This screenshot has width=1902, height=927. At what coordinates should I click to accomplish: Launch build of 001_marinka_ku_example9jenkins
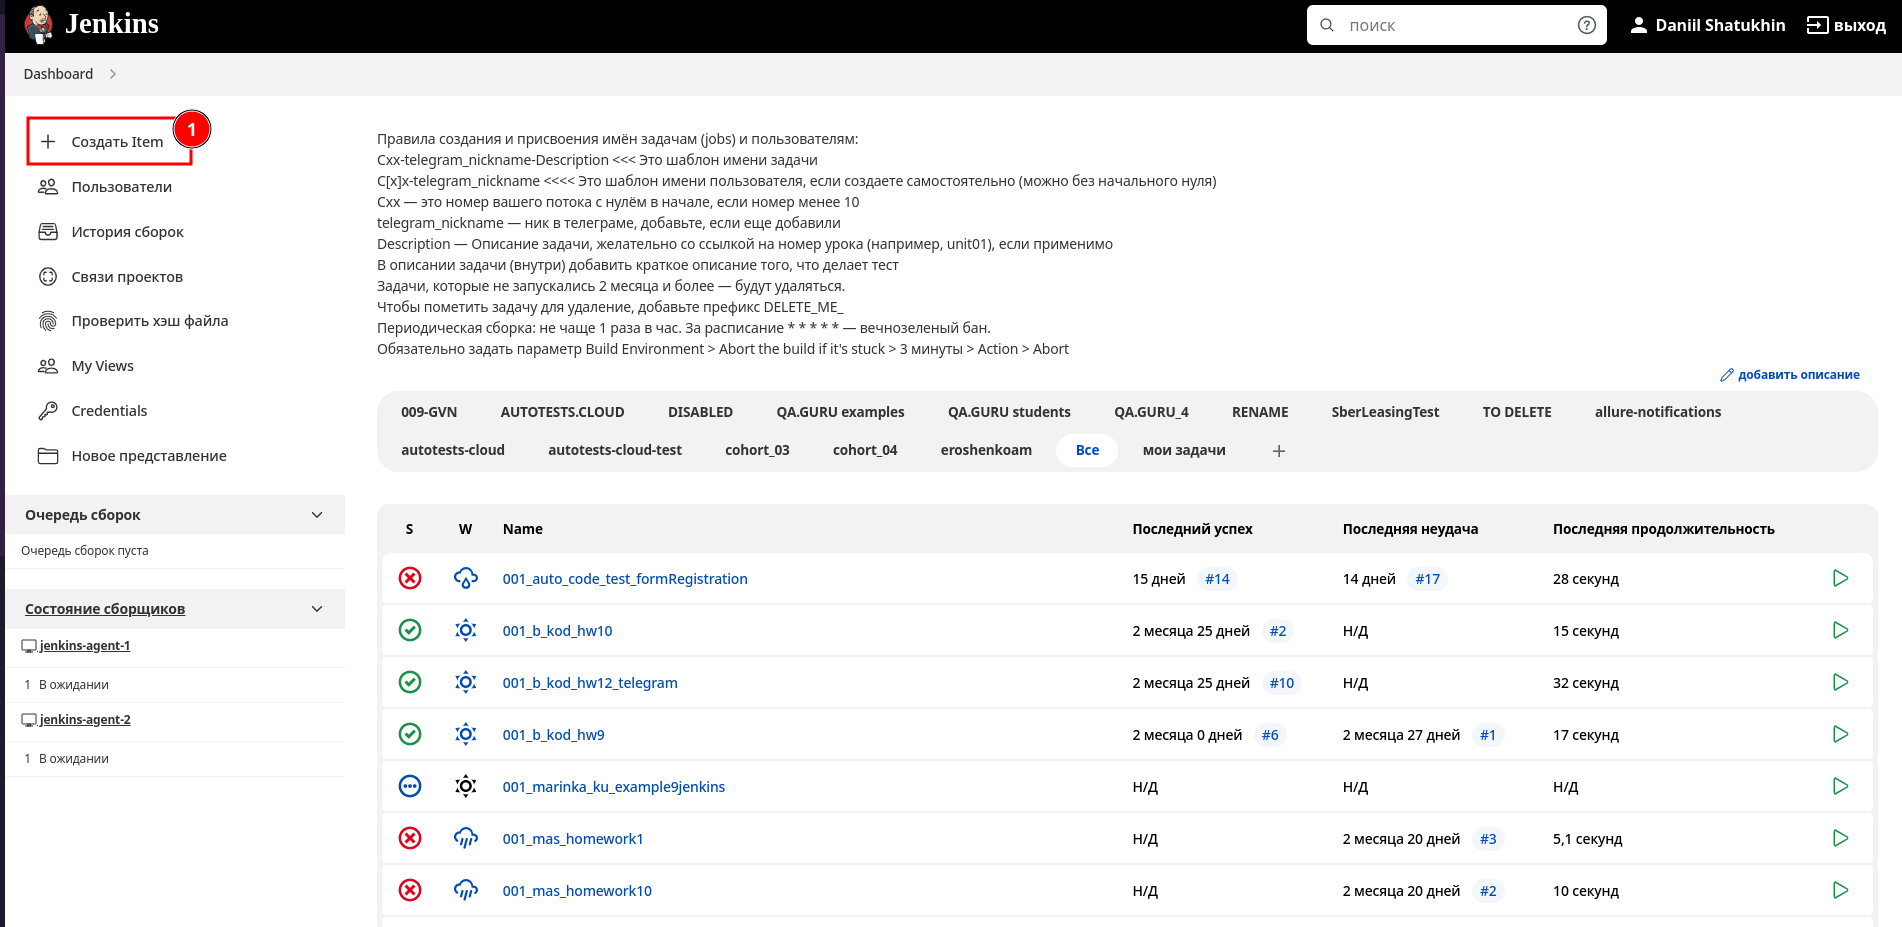[x=1840, y=786]
